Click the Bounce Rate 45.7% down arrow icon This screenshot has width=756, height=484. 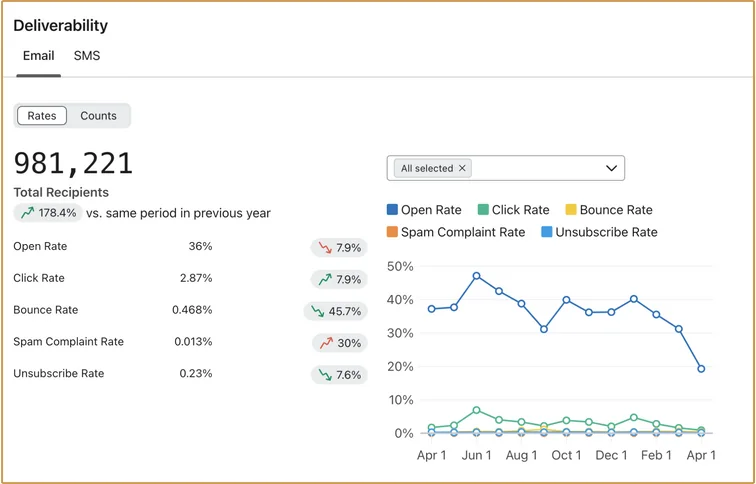(x=317, y=311)
